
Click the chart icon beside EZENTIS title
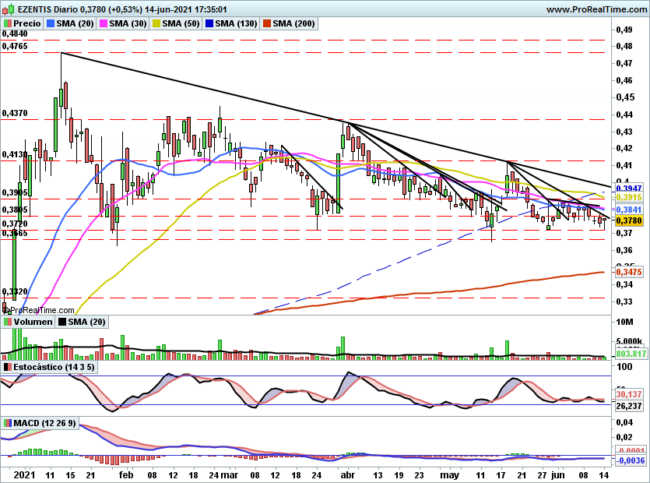pos(9,9)
